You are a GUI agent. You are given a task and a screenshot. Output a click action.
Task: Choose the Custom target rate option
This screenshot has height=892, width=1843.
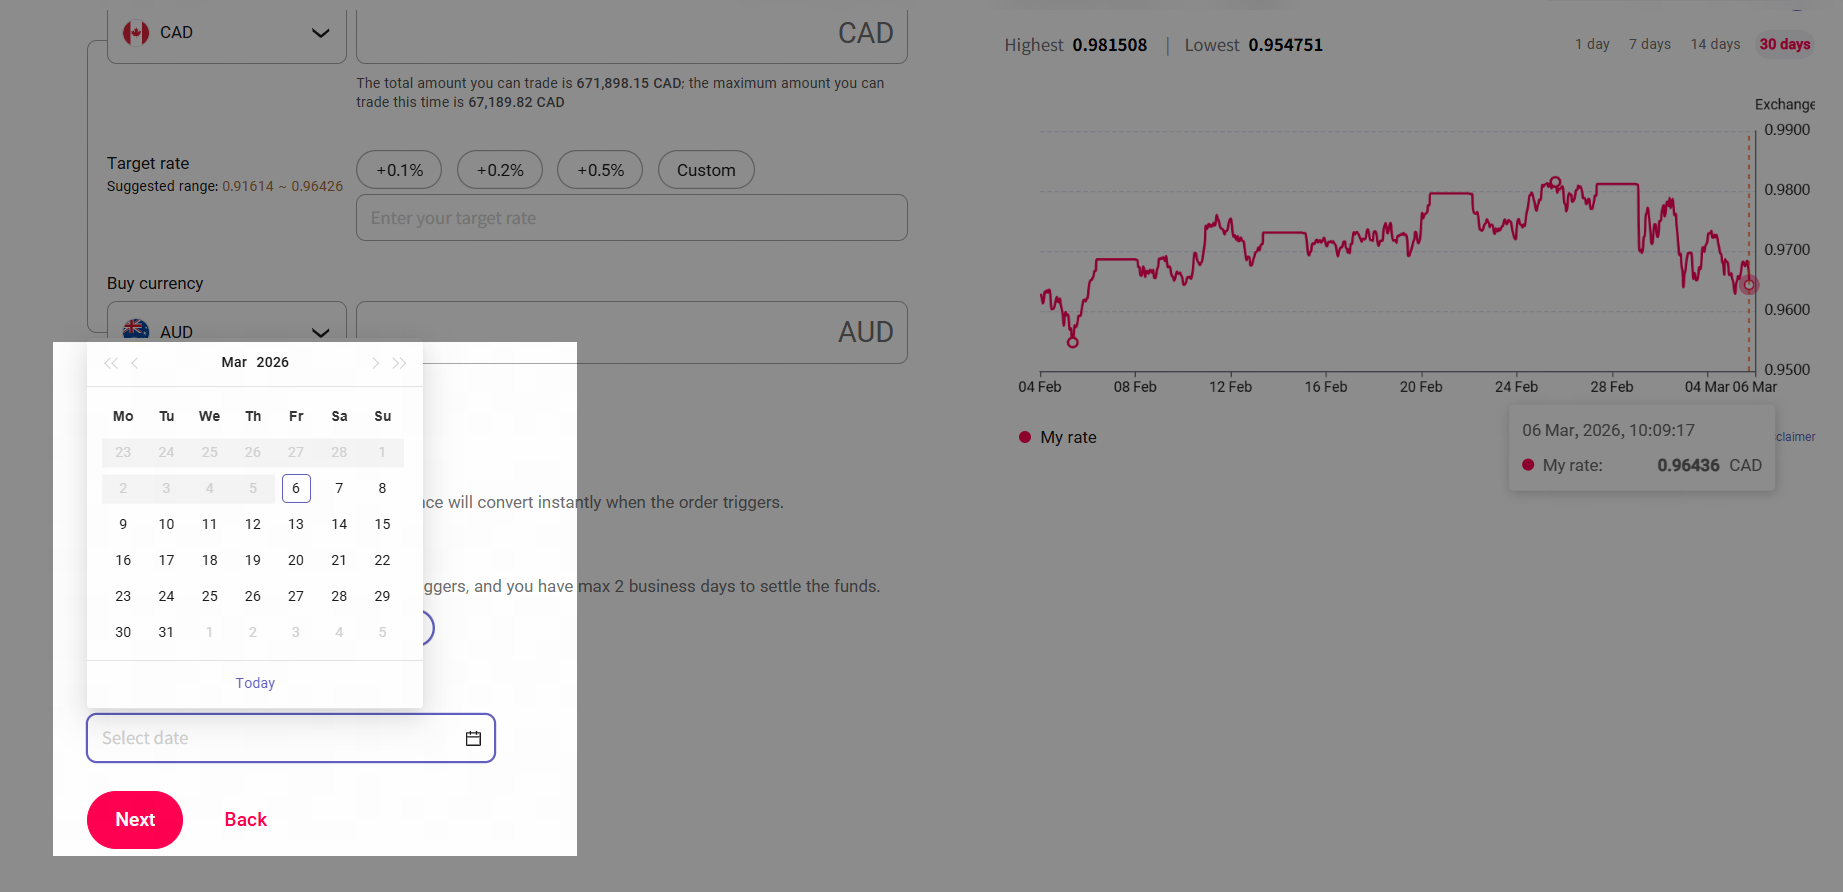click(x=706, y=170)
